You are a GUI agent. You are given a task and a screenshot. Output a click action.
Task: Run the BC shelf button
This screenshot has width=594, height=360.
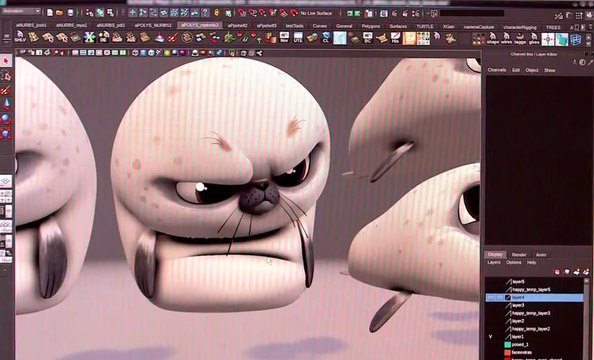click(x=367, y=38)
